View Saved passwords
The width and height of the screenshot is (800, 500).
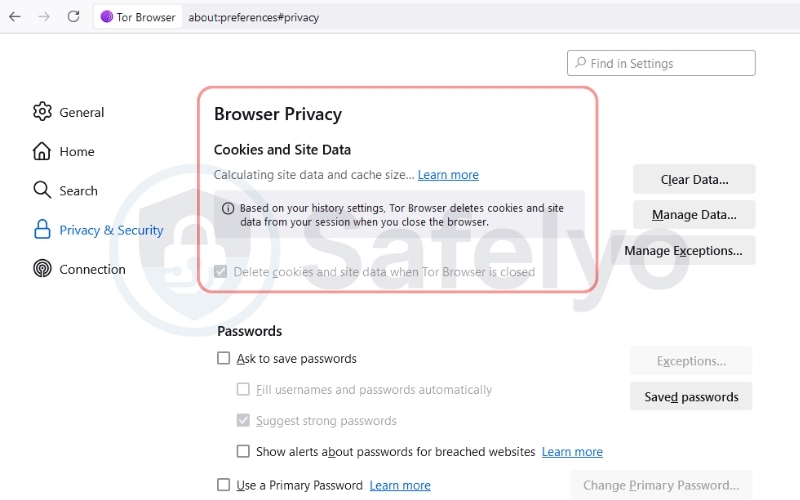tap(691, 397)
